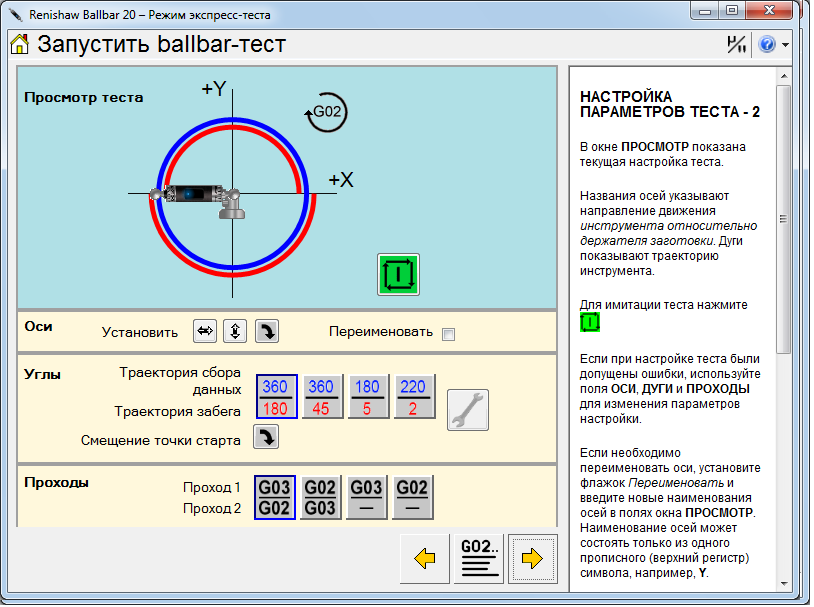814x607 pixels.
Task: Select the G03/G02 passes option
Action: [x=275, y=497]
